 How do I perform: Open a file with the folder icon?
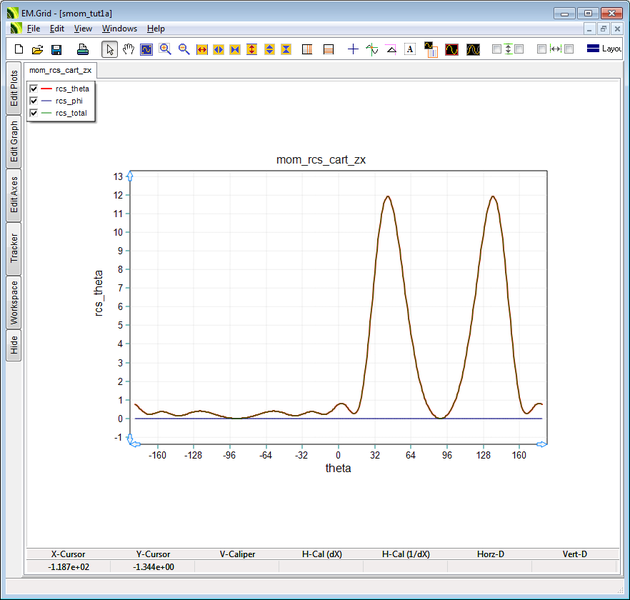pos(37,49)
